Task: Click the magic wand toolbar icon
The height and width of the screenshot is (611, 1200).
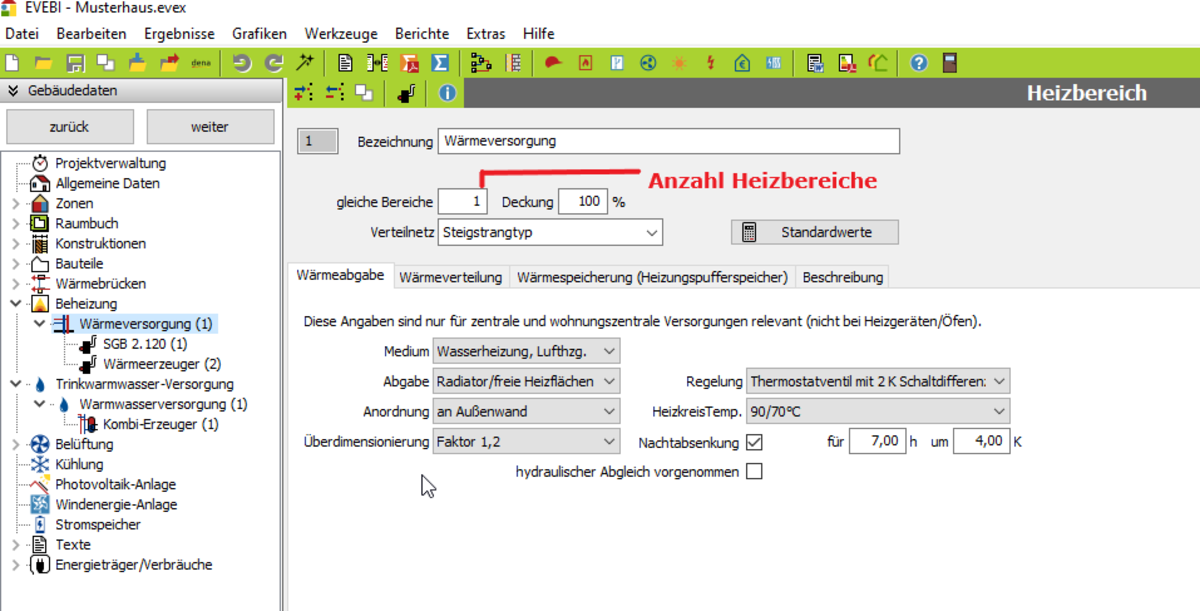Action: (306, 63)
